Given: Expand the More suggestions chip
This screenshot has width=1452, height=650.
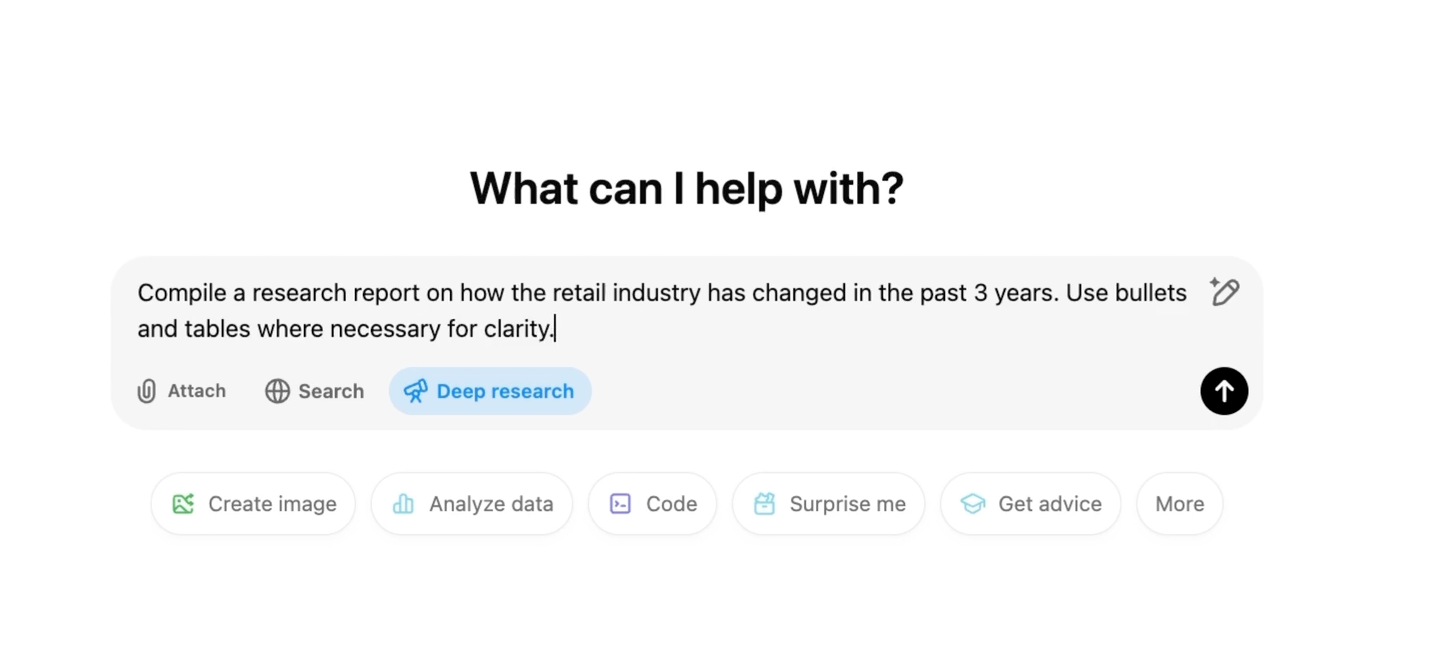Looking at the screenshot, I should 1180,504.
